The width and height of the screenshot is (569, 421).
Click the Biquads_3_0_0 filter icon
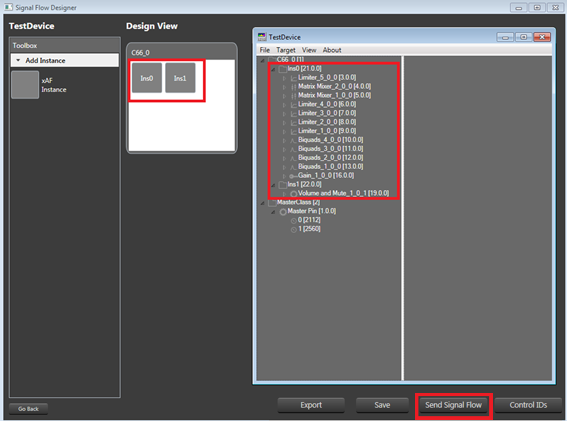(294, 149)
